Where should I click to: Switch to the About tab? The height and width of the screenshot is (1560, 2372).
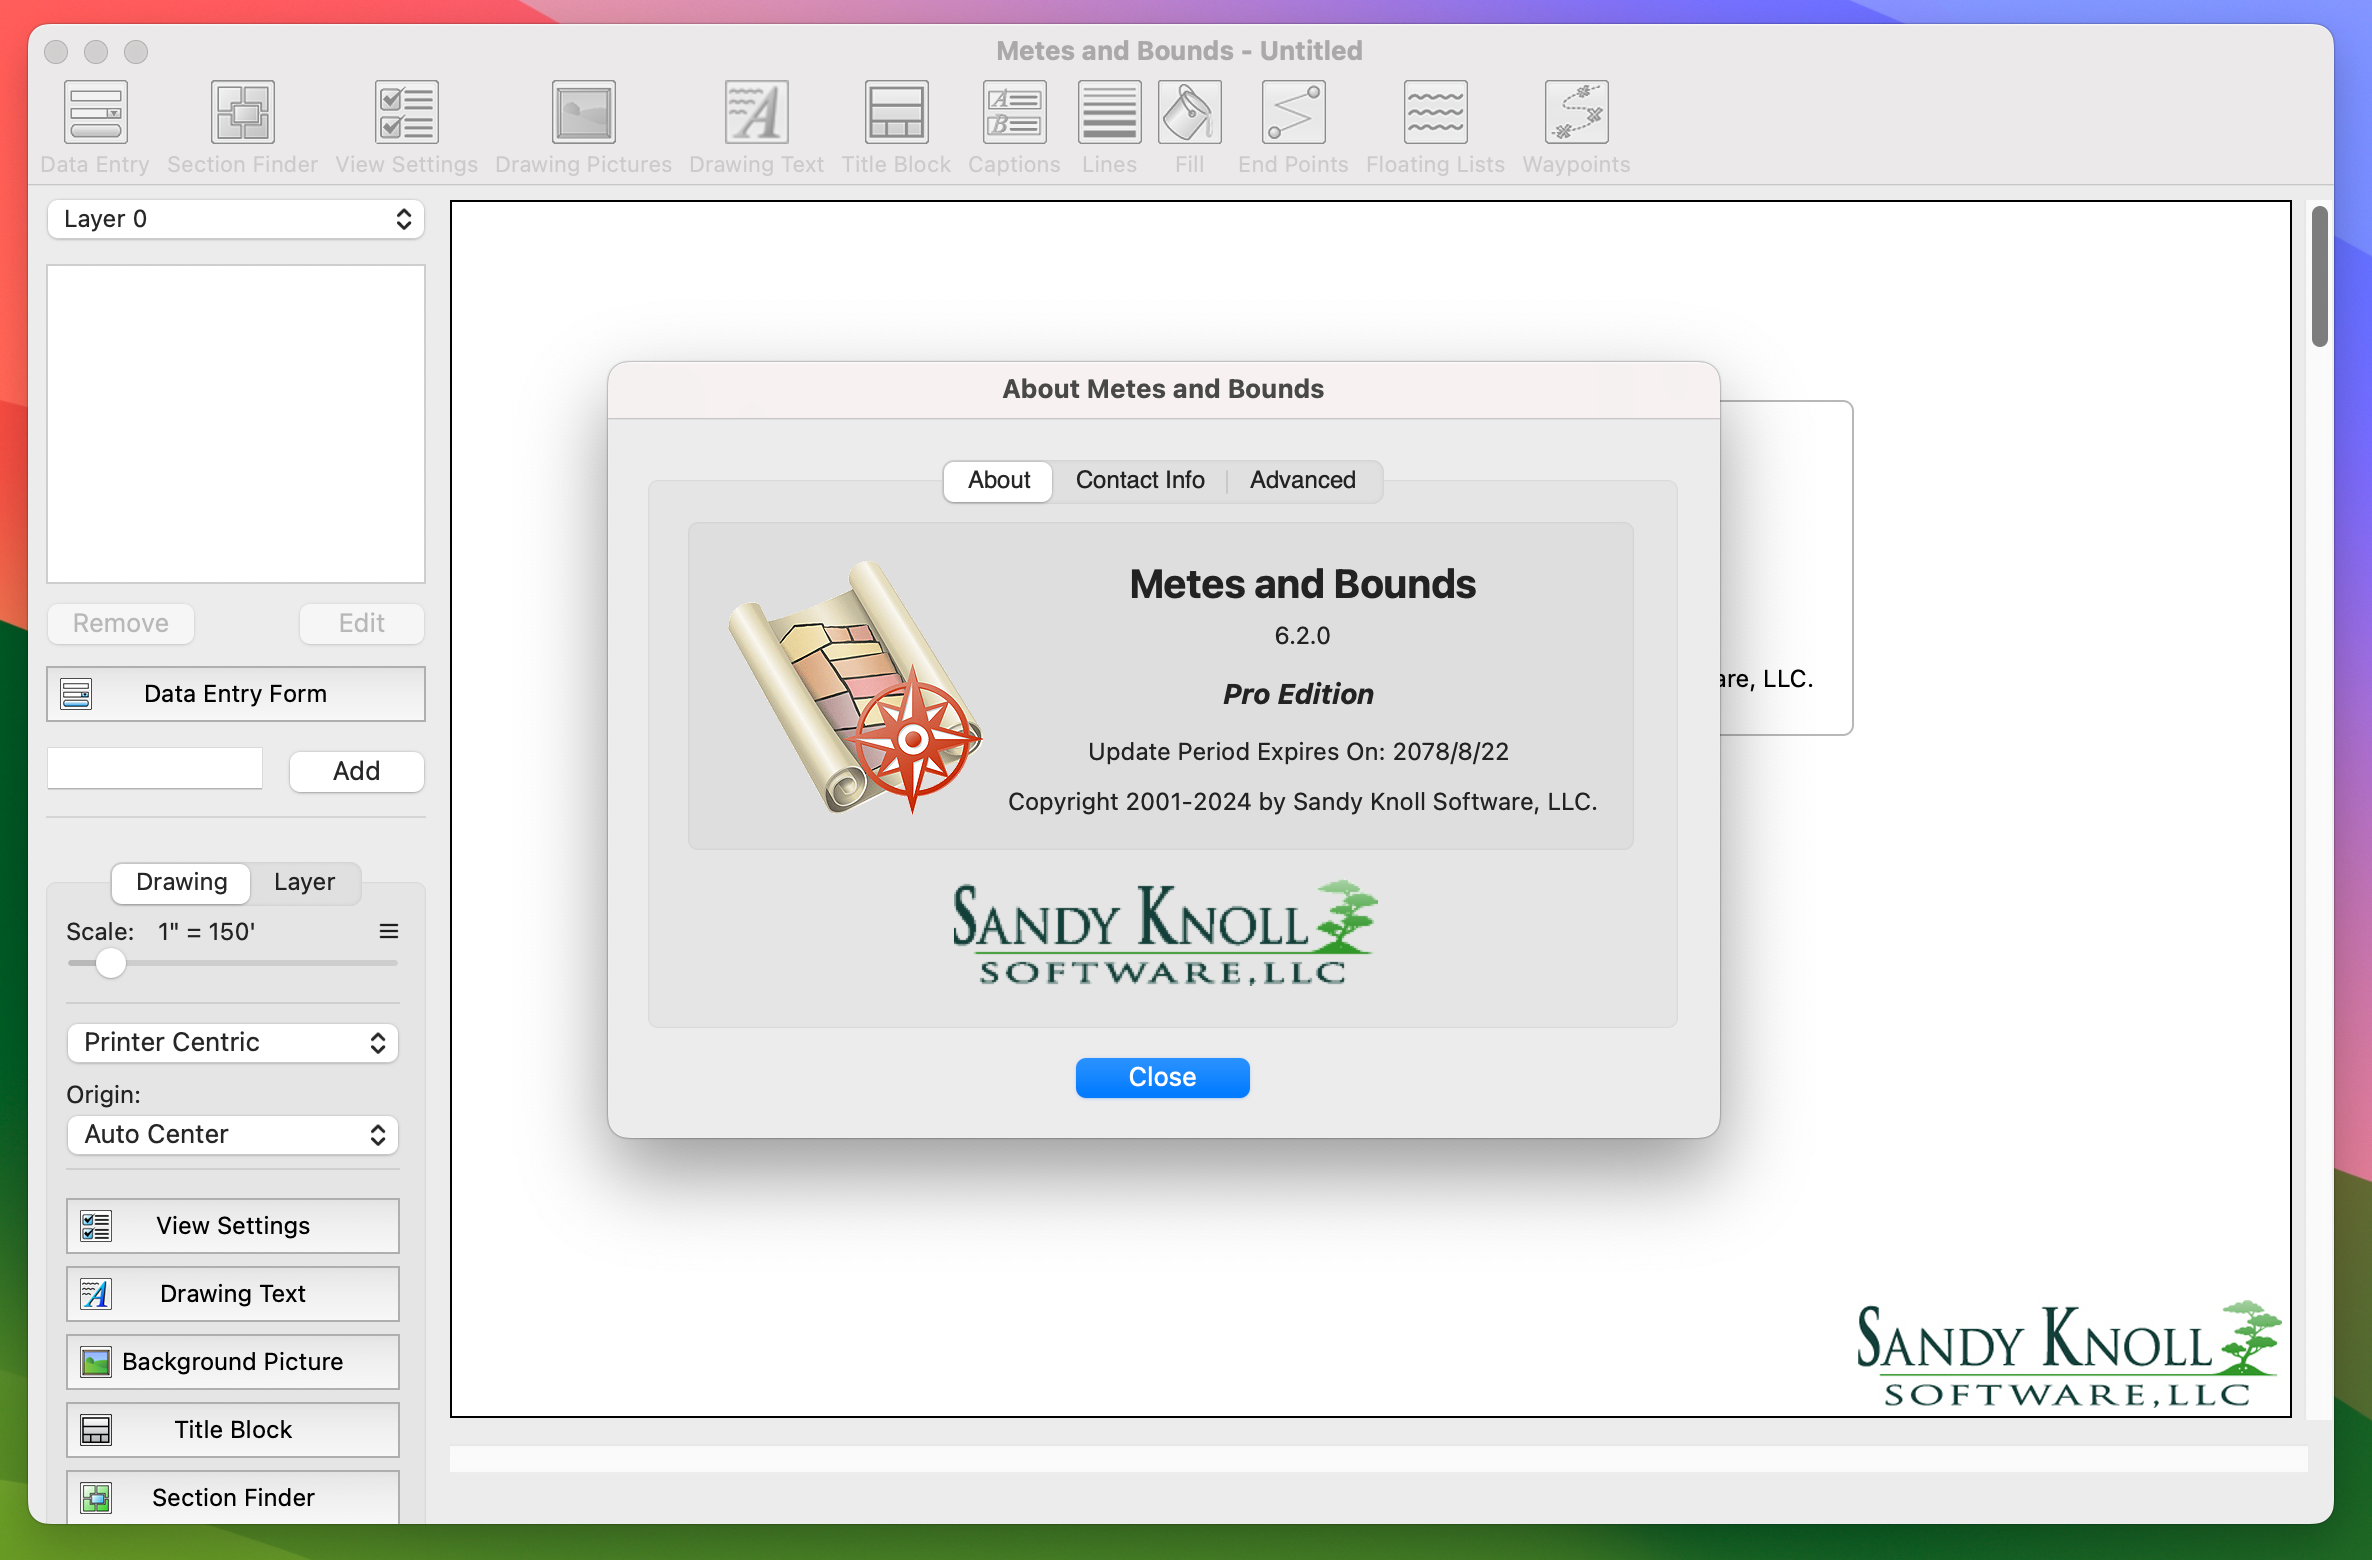pyautogui.click(x=998, y=480)
